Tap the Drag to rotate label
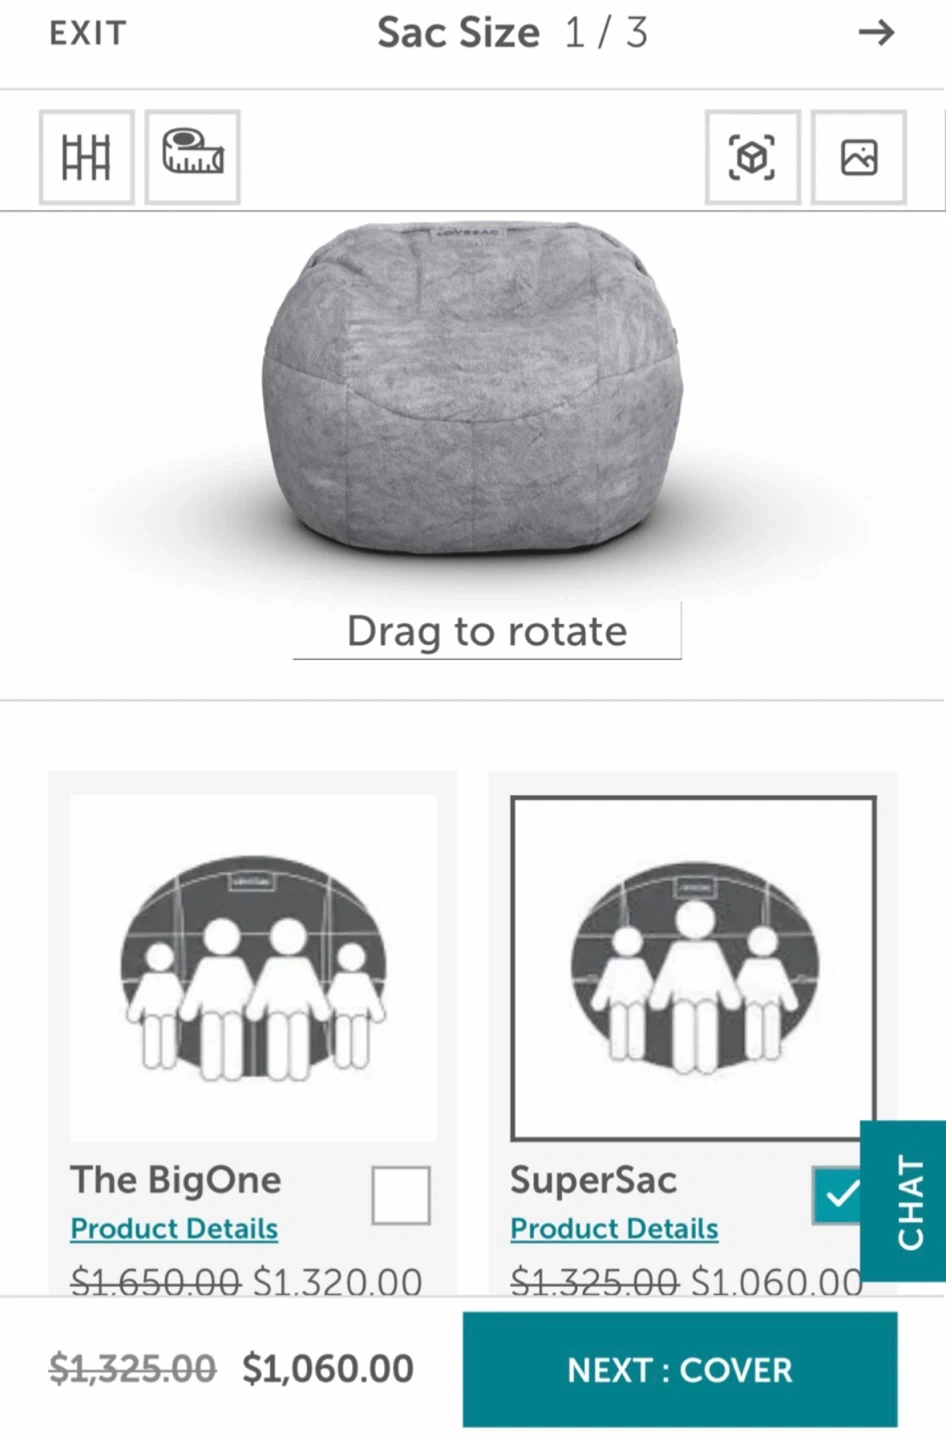This screenshot has width=946, height=1440. pos(487,631)
